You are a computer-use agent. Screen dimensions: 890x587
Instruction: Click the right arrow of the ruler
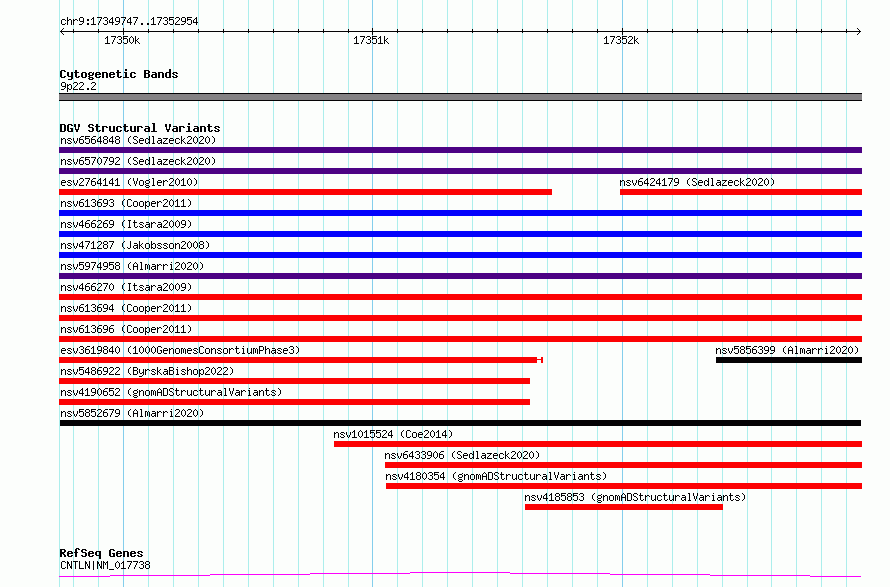coord(859,31)
